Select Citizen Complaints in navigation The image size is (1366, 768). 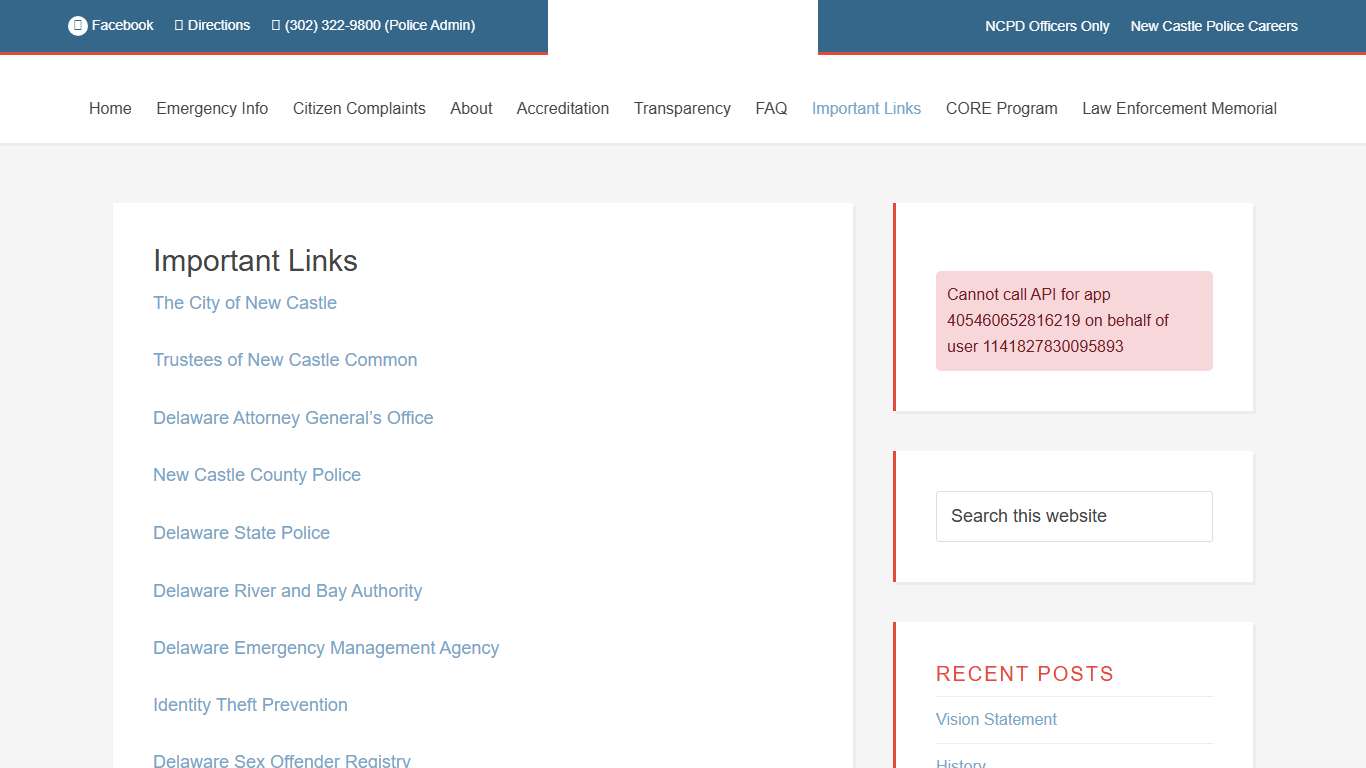[x=359, y=109]
